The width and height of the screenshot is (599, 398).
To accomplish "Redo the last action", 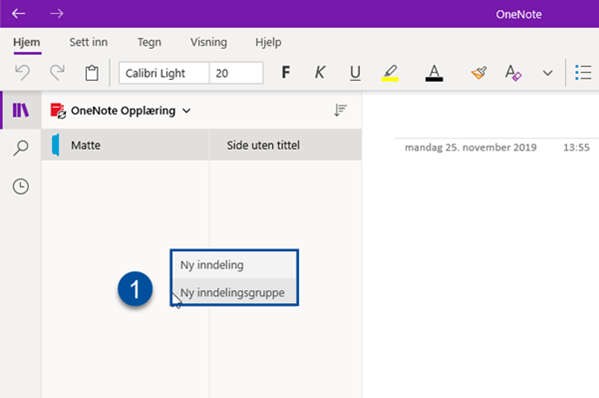I will click(x=57, y=73).
